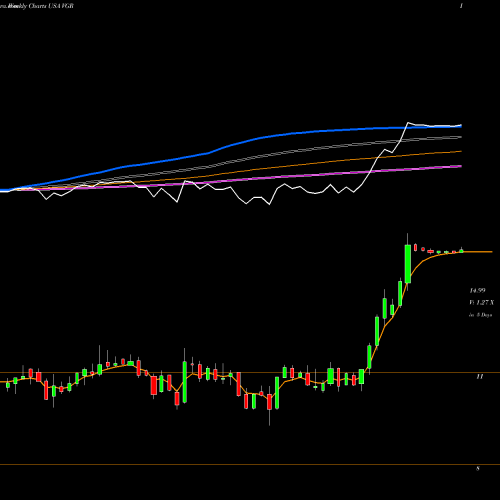Image resolution: width=500 pixels, height=500 pixels.
Task: Click the '8' price axis label
Action: click(478, 469)
